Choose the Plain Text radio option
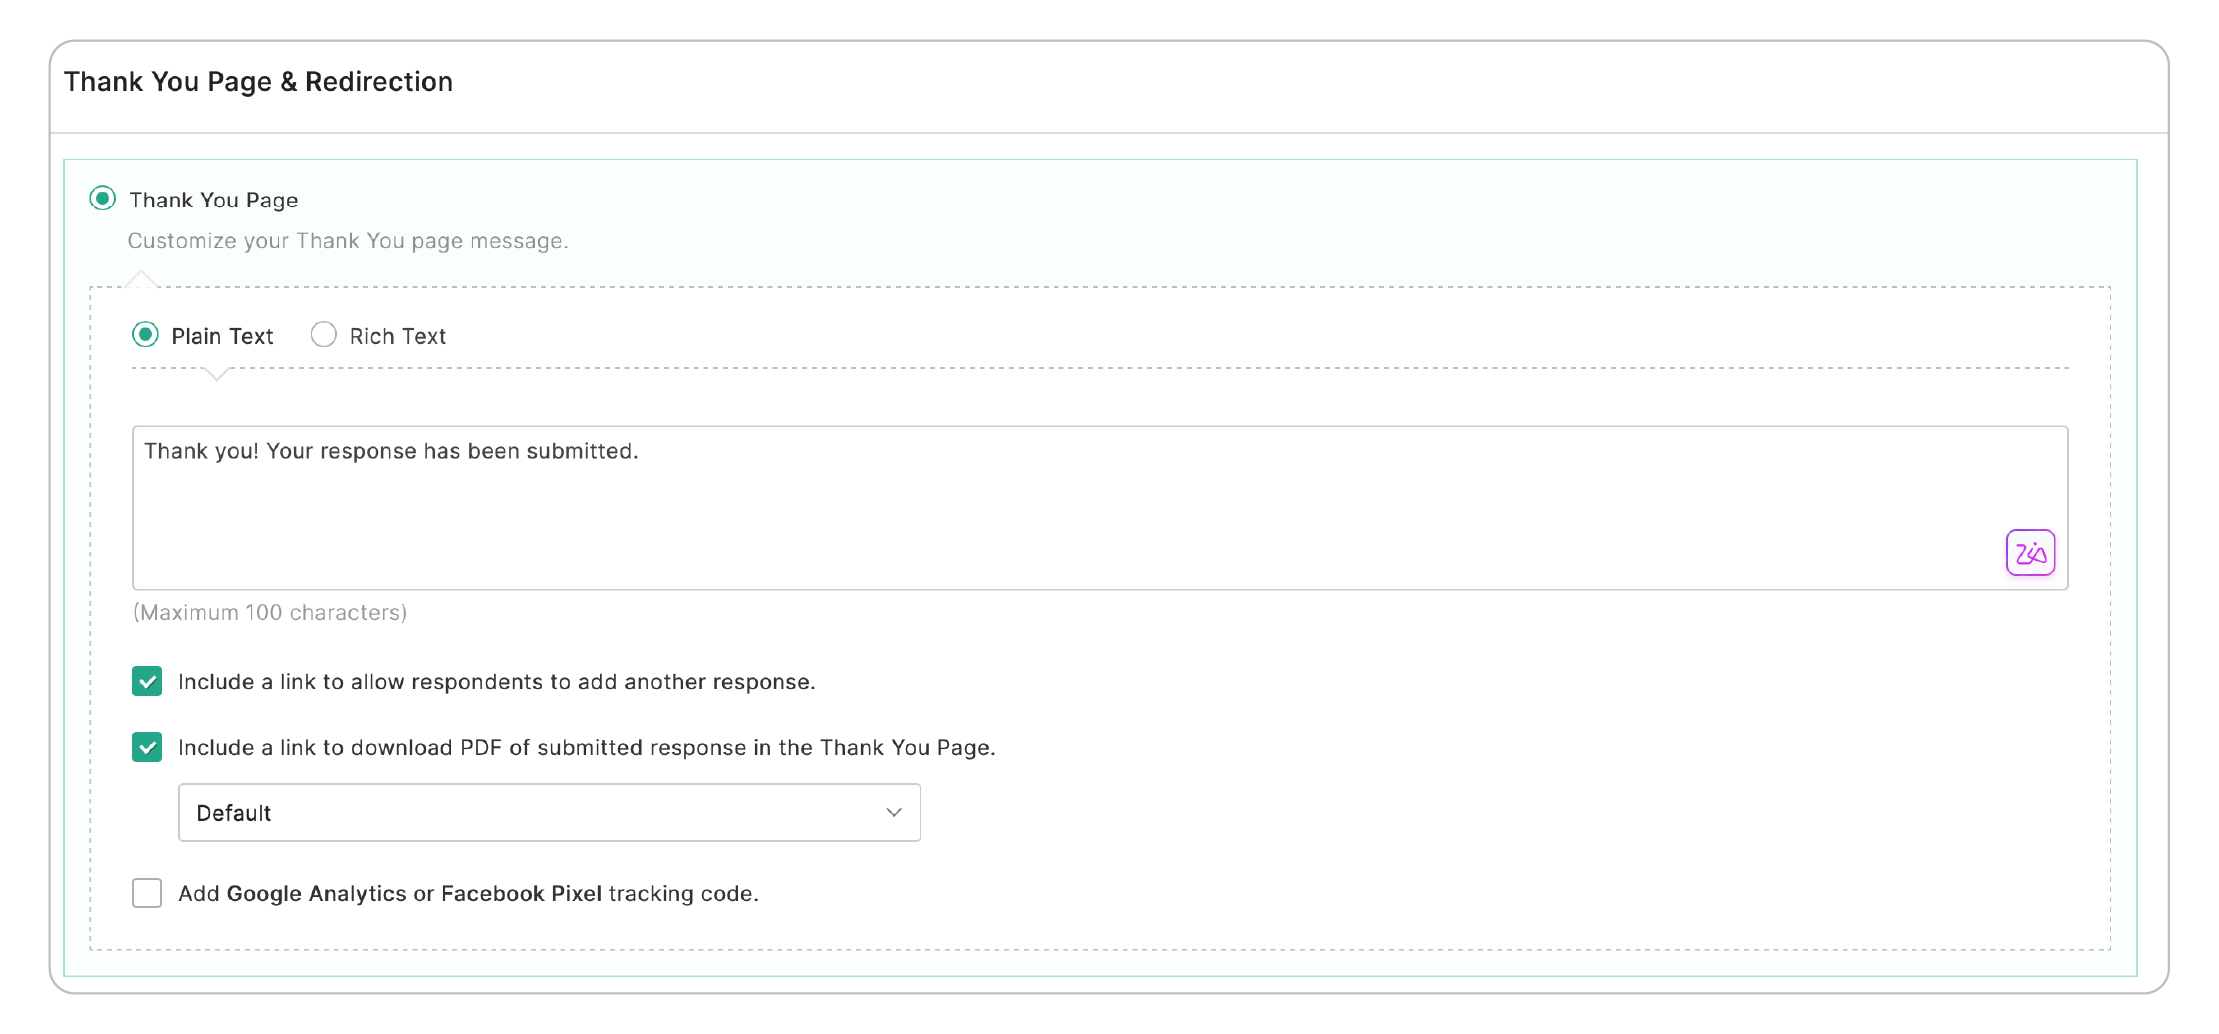Viewport: 2219px width, 1034px height. tap(145, 334)
